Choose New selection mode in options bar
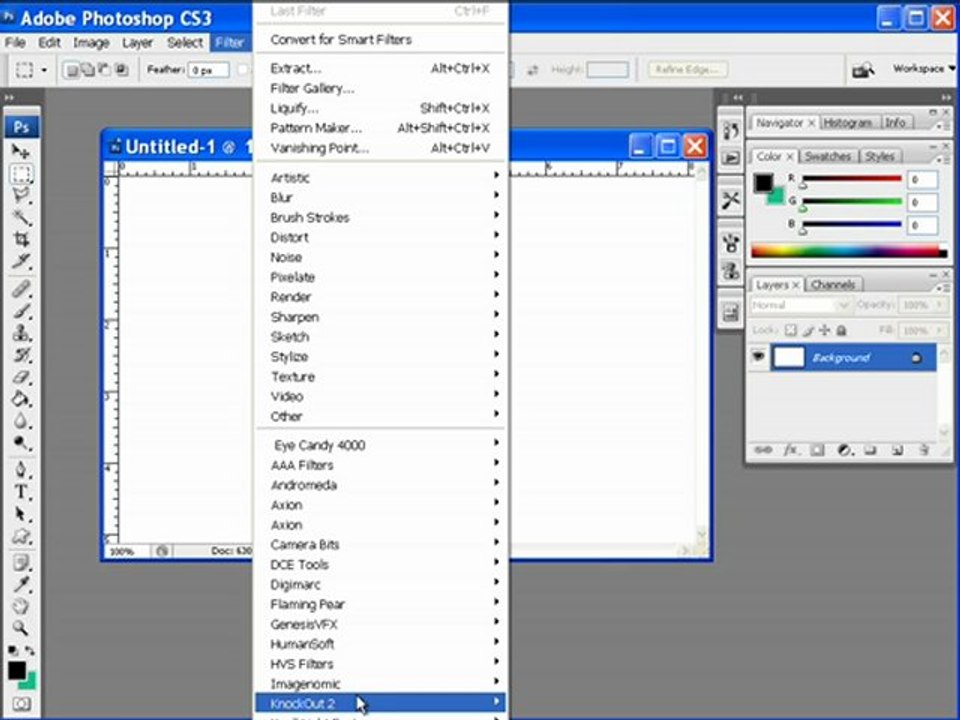This screenshot has width=960, height=720. point(72,70)
